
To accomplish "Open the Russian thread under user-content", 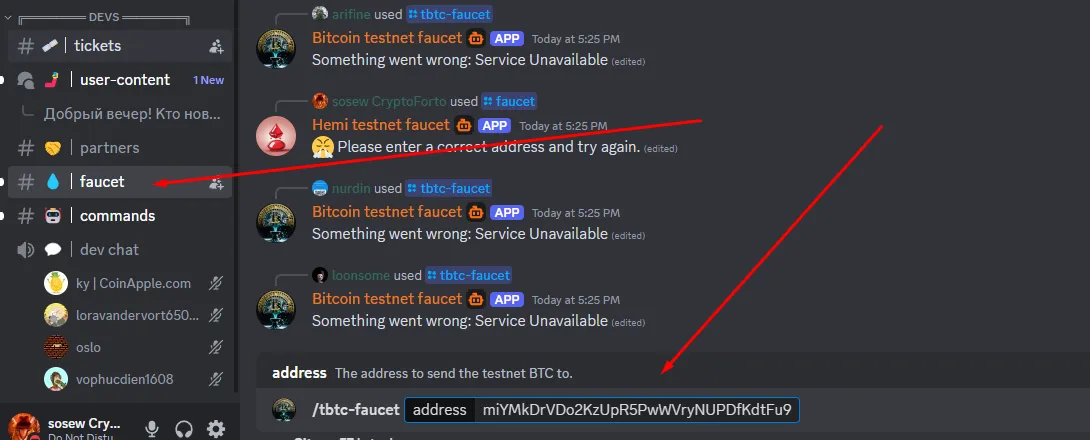I will pos(132,113).
